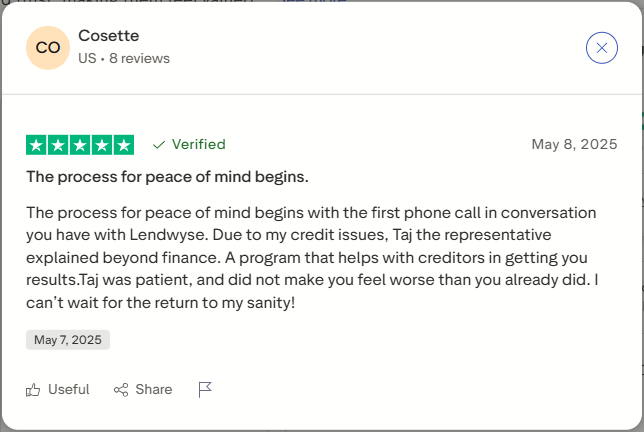Viewport: 644px width, 432px height.
Task: Flag this review using the flag icon
Action: point(205,389)
